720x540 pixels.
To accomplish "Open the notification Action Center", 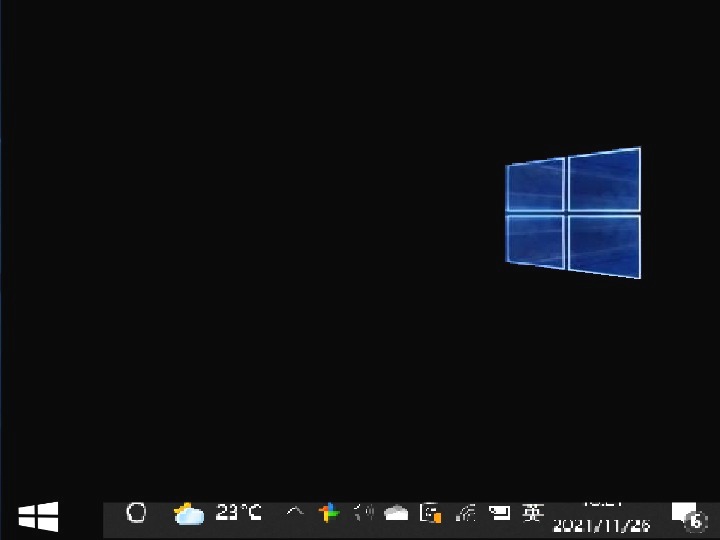I will tap(683, 514).
